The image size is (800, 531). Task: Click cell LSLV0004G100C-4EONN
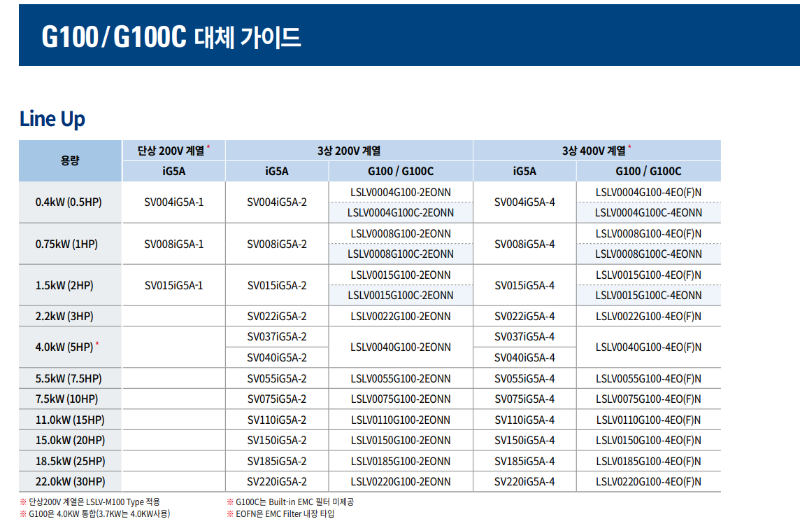click(648, 213)
